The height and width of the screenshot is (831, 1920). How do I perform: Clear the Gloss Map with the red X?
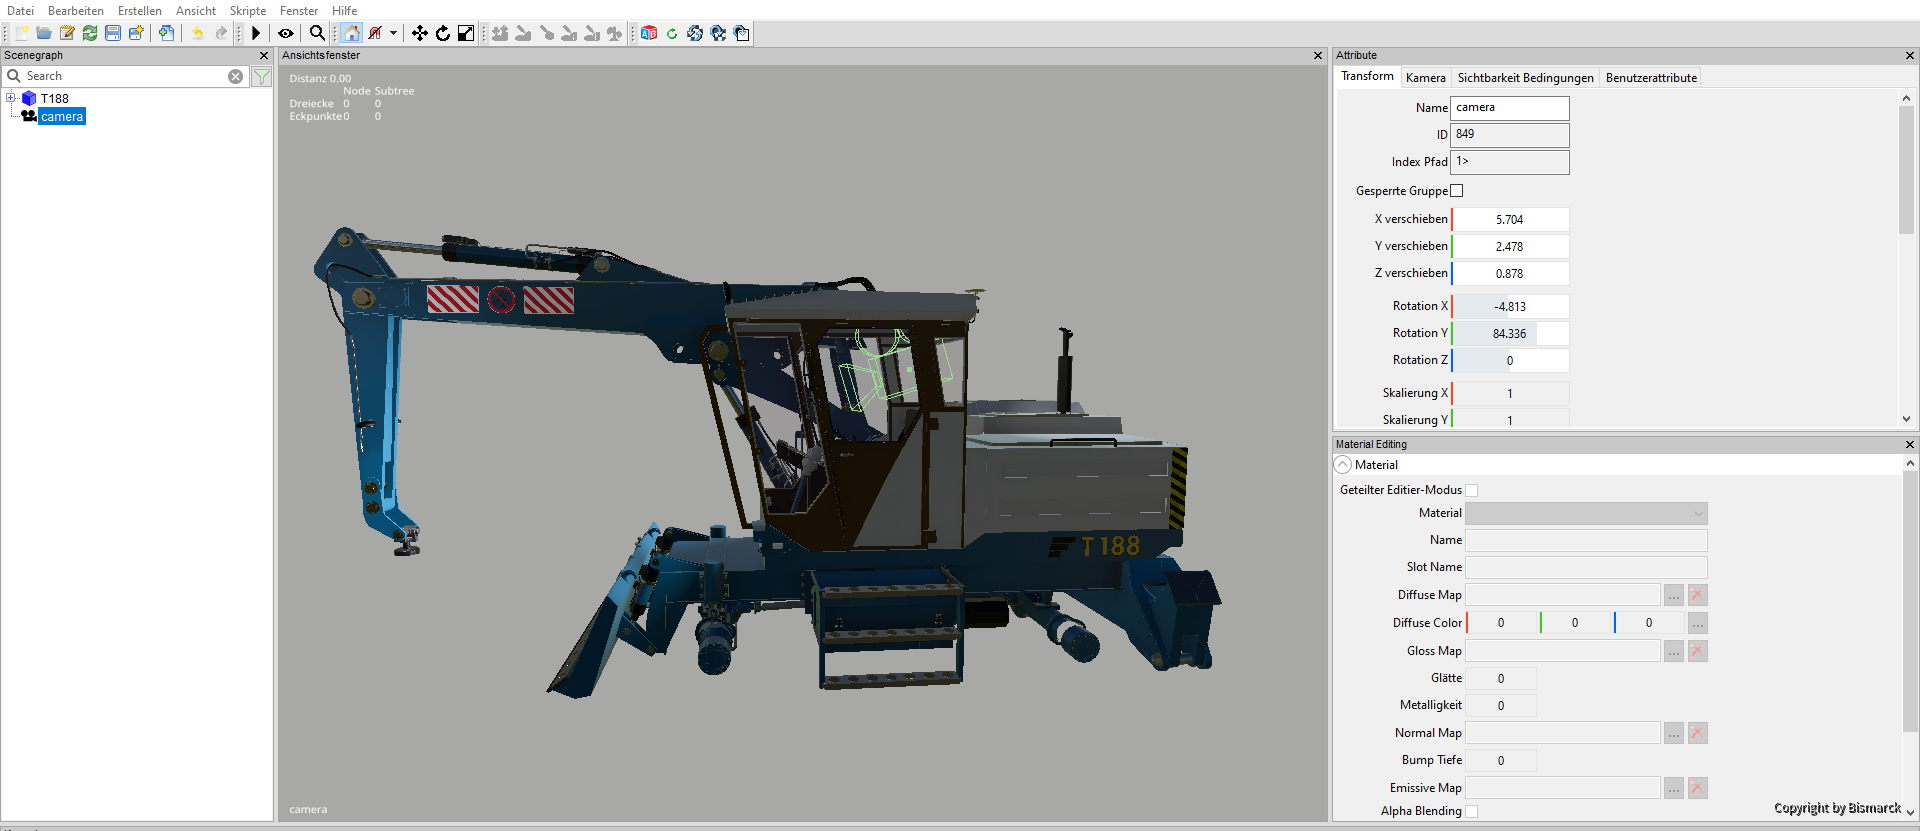click(x=1697, y=651)
